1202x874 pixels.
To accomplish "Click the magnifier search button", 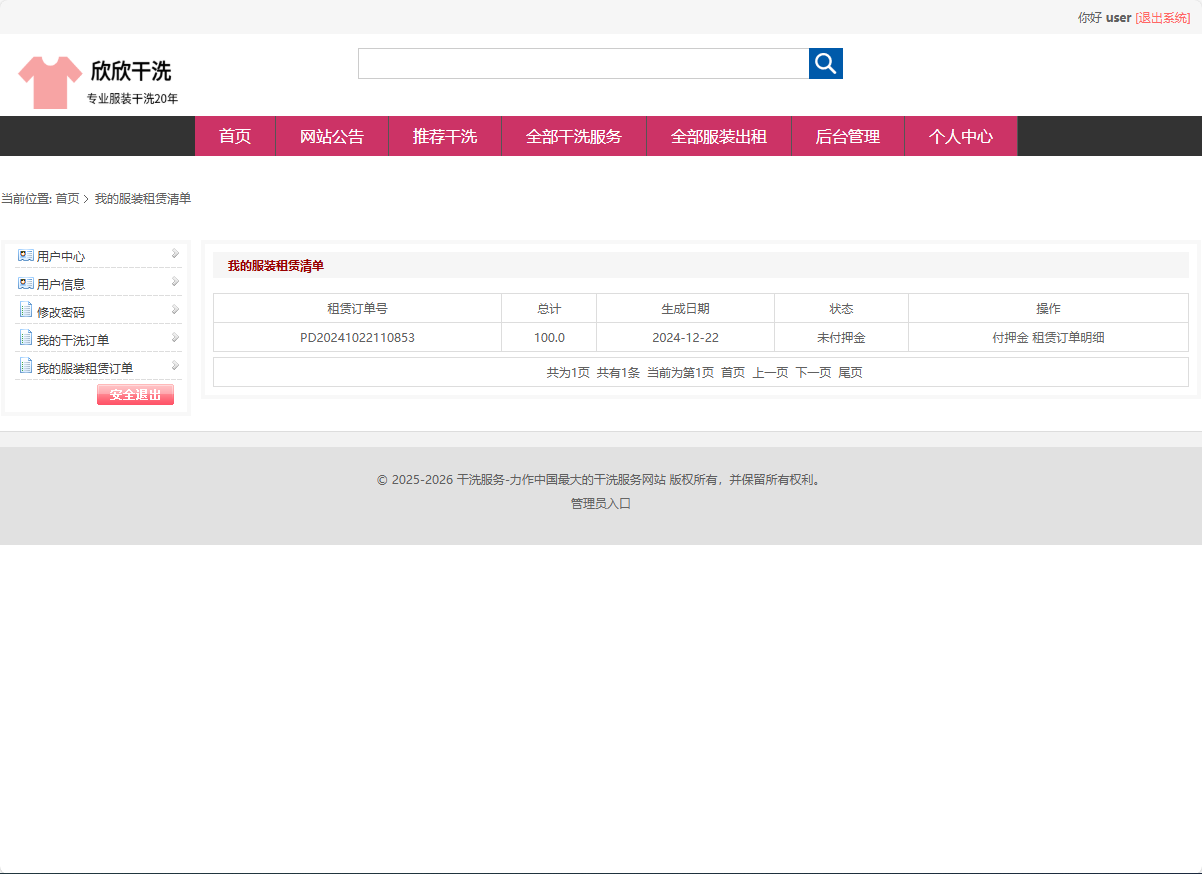I will click(x=826, y=64).
